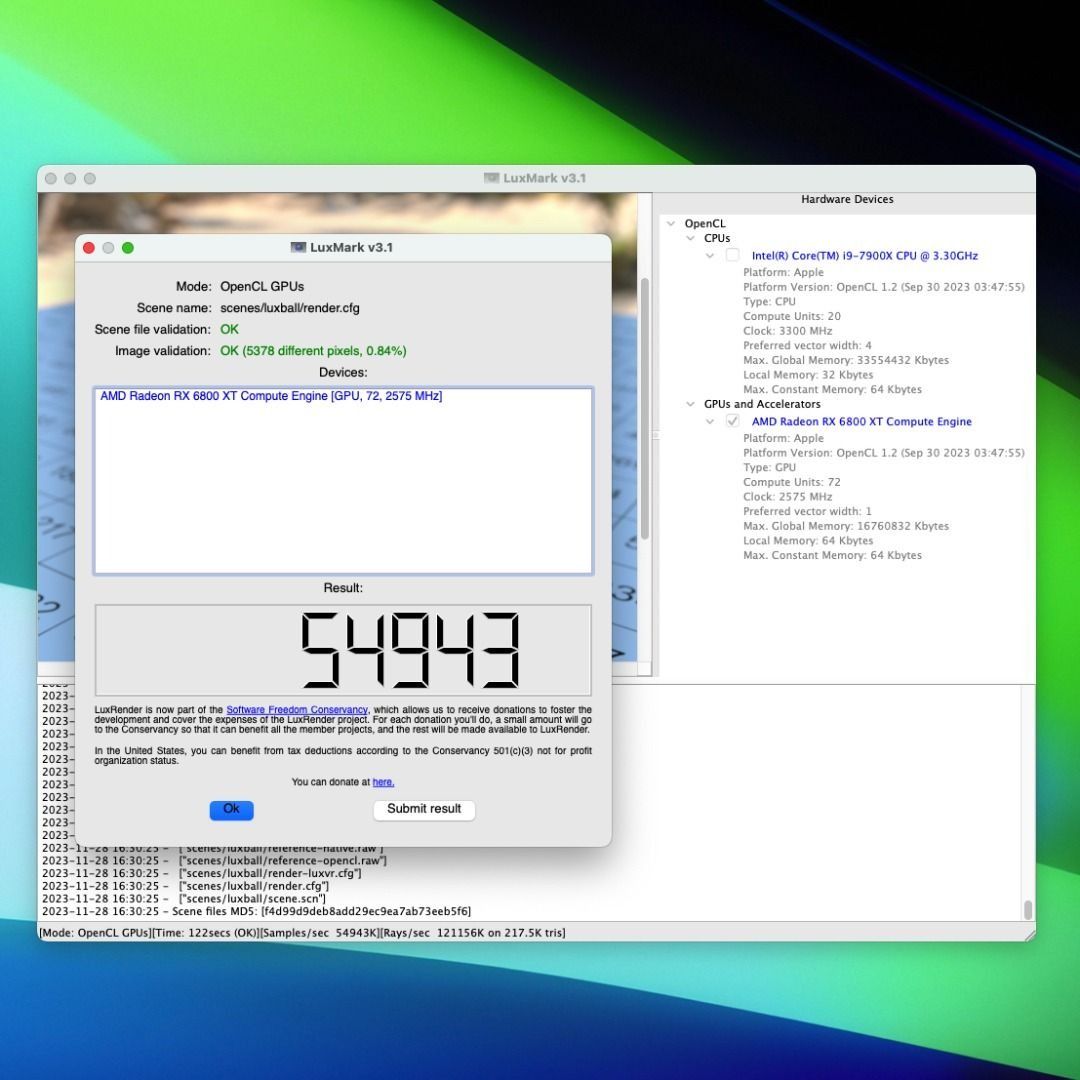Click the 54943 result display

point(343,650)
